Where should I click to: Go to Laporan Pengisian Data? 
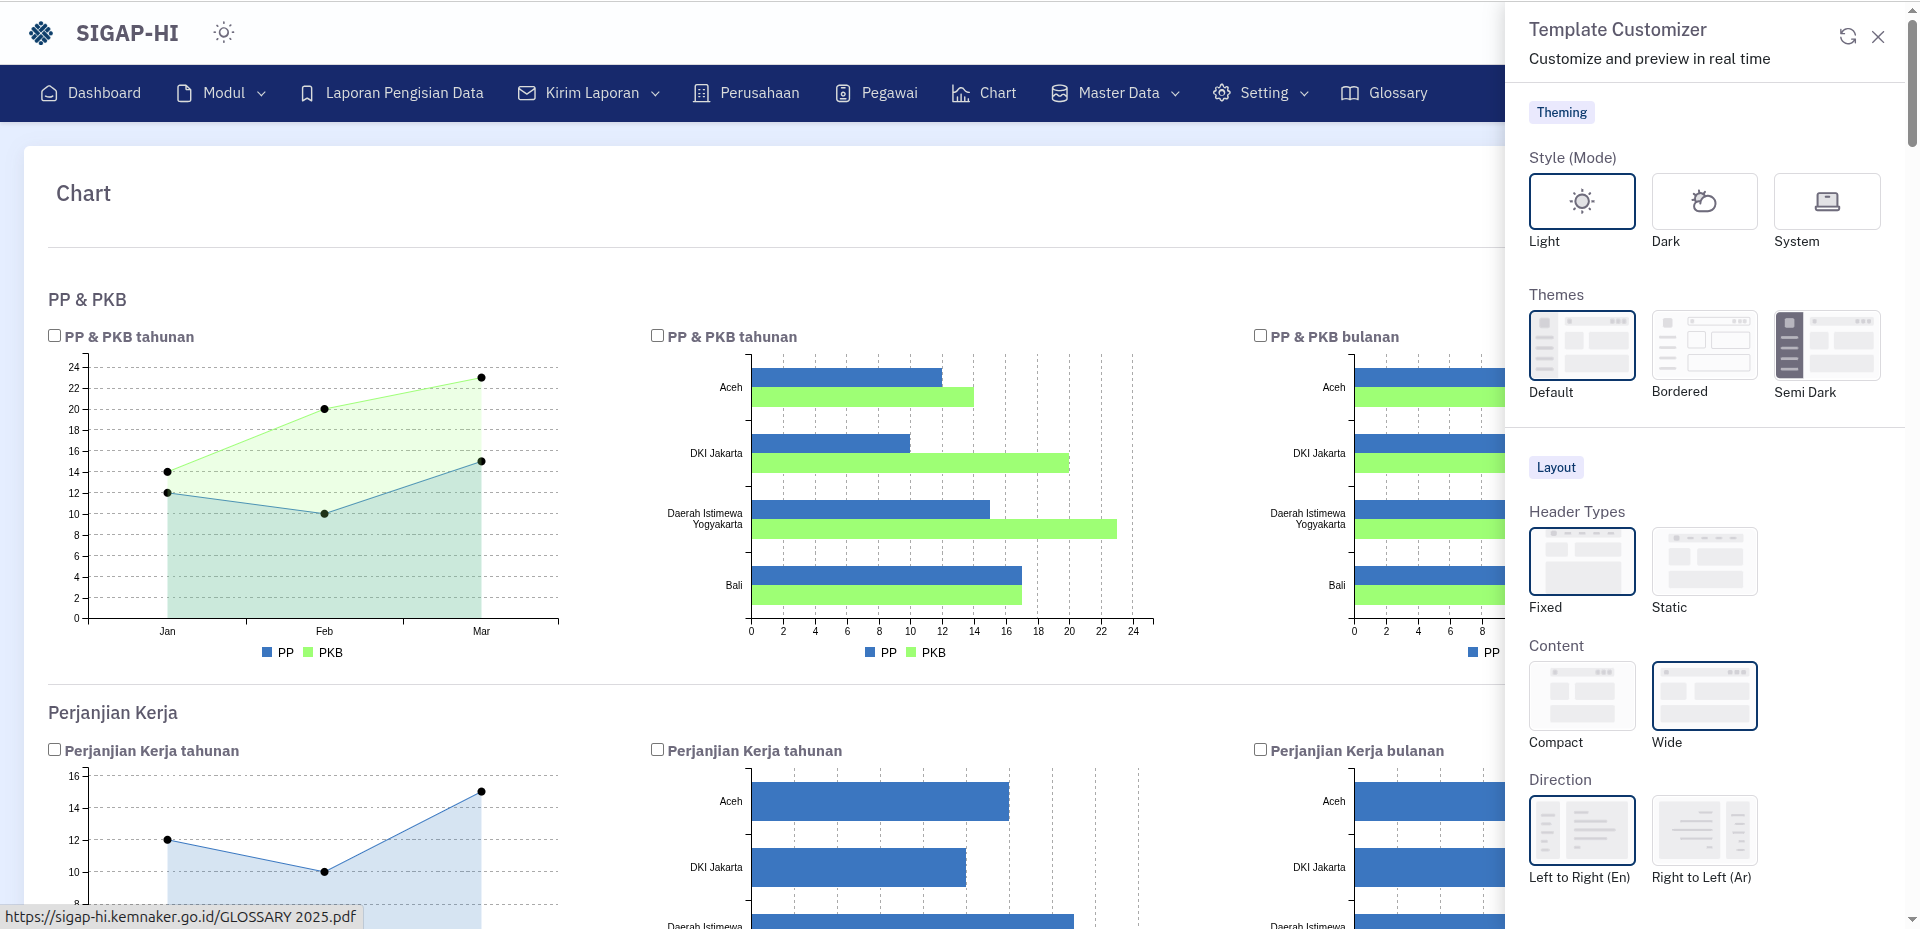click(x=392, y=93)
